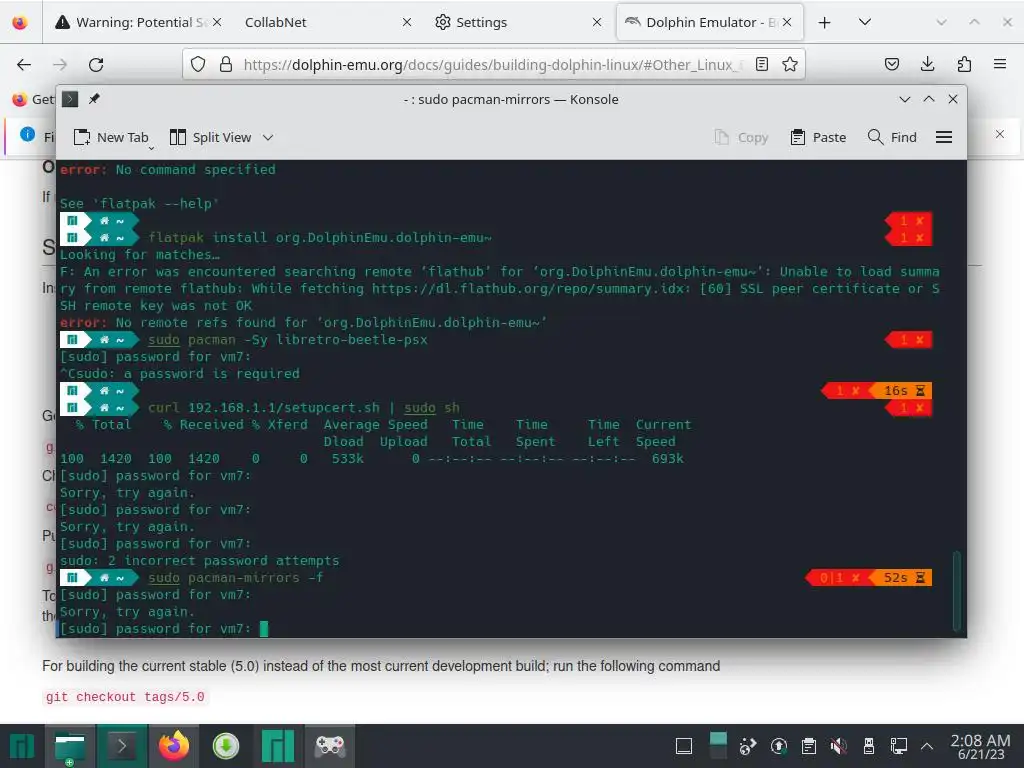
Task: Toggle reader view in address bar
Action: [761, 64]
